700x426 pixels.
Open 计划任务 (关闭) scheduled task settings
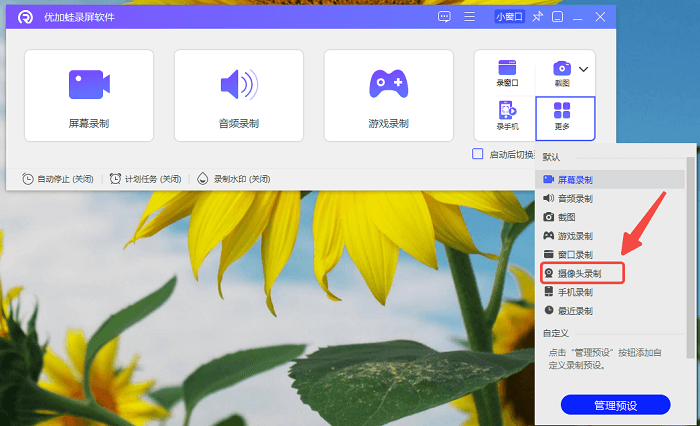(146, 179)
